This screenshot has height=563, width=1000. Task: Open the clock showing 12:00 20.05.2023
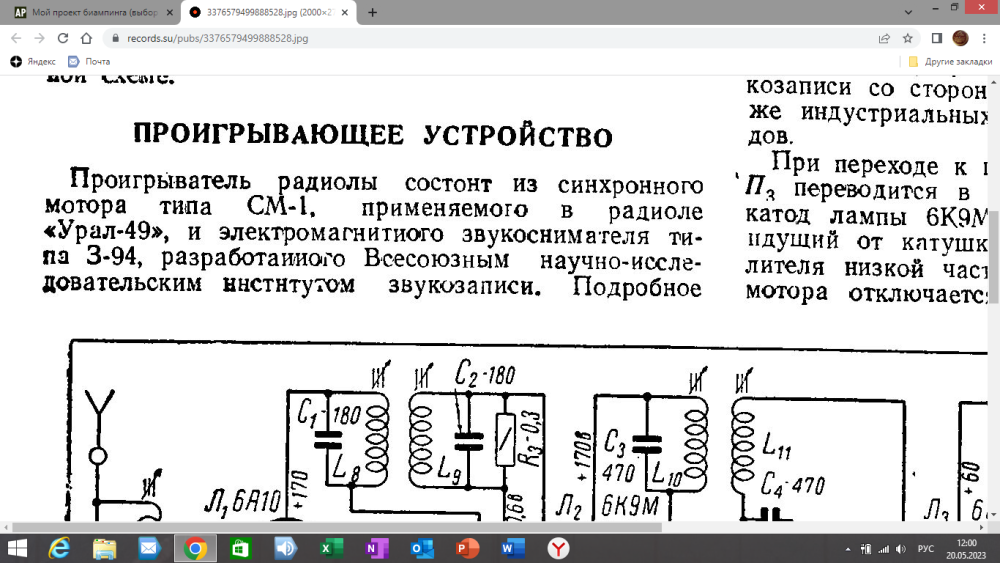pos(966,549)
